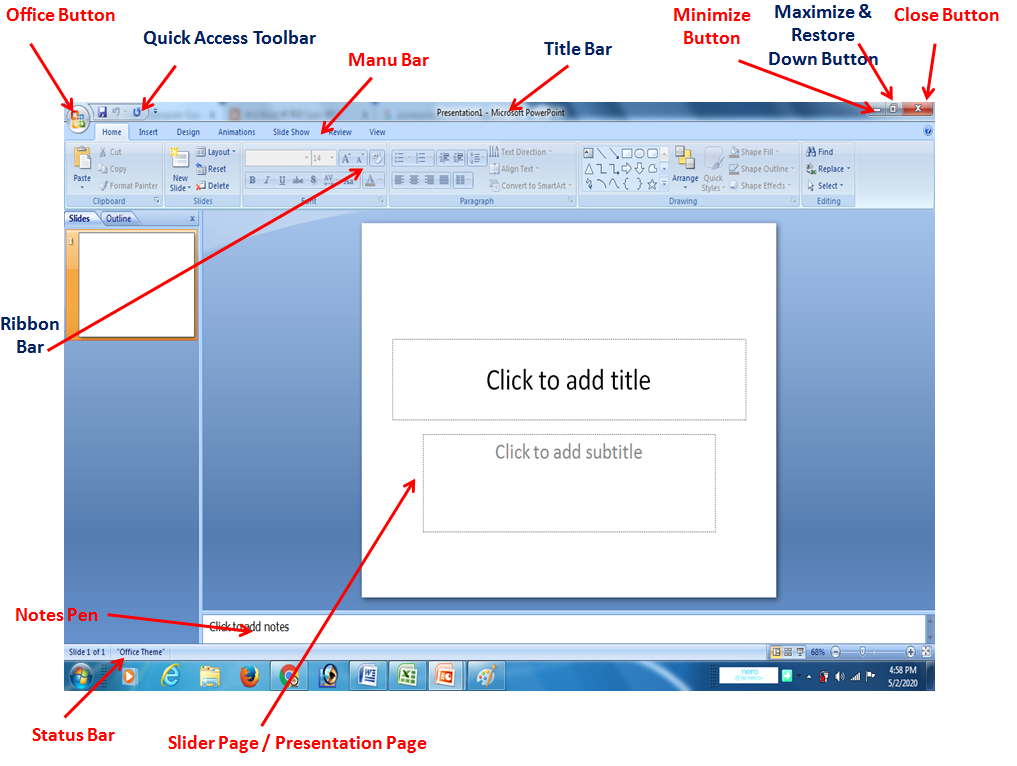Click Convert to SmartArt button
The width and height of the screenshot is (1017, 766).
531,186
